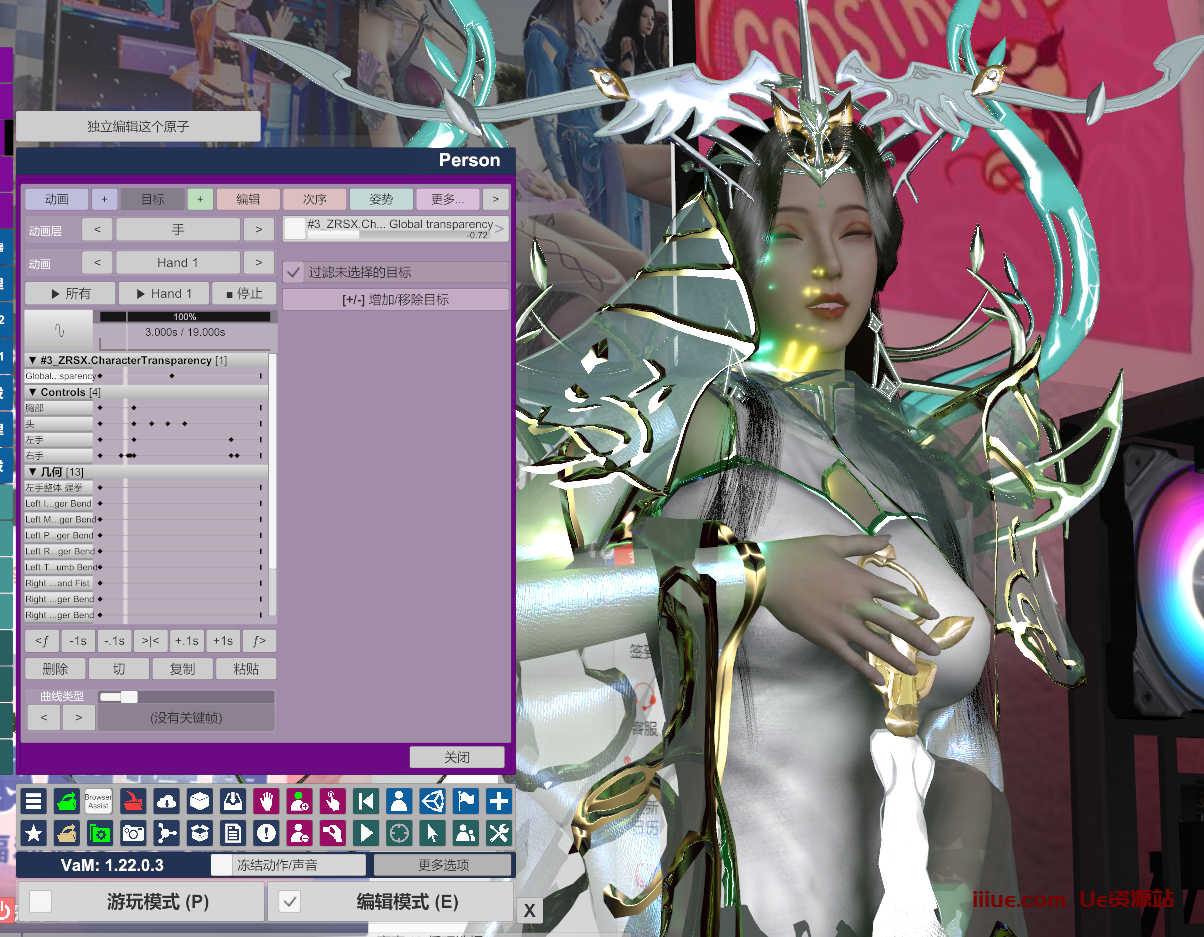
Task: Adjust the 曲线类型 curve type slider
Action: [x=128, y=696]
